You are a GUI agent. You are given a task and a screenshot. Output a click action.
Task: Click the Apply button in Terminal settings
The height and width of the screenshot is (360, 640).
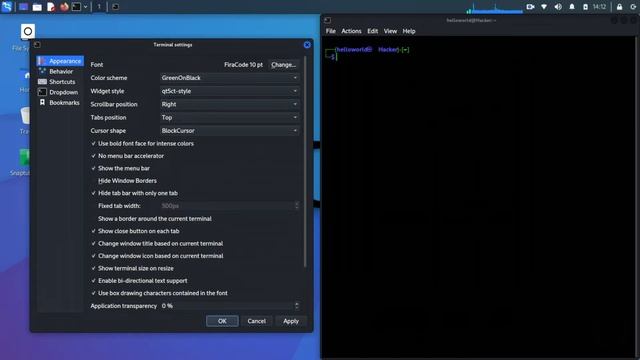pyautogui.click(x=291, y=321)
